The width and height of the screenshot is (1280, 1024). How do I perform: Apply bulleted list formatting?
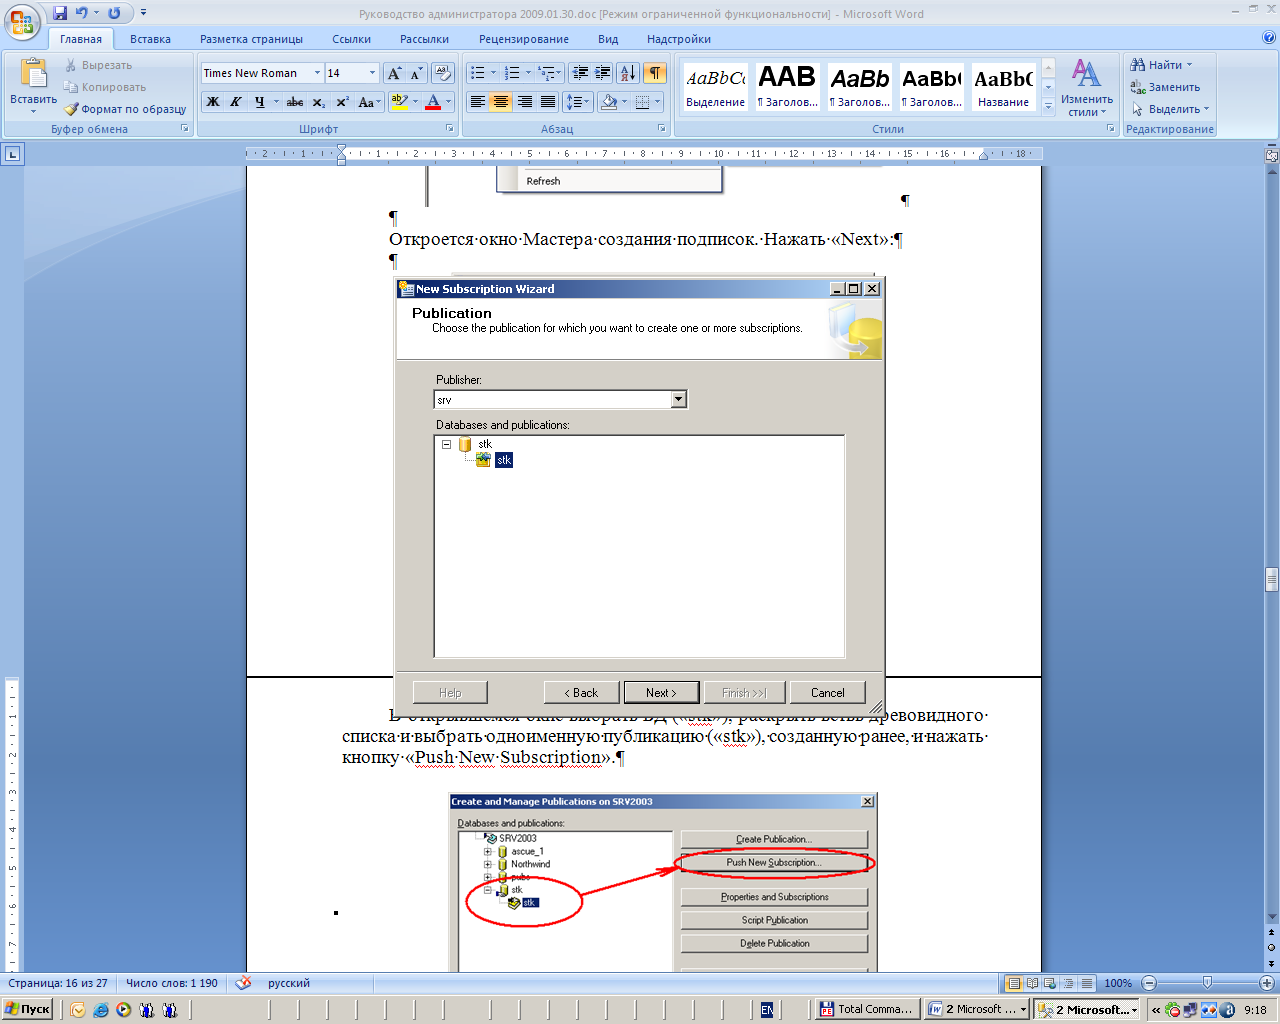478,73
